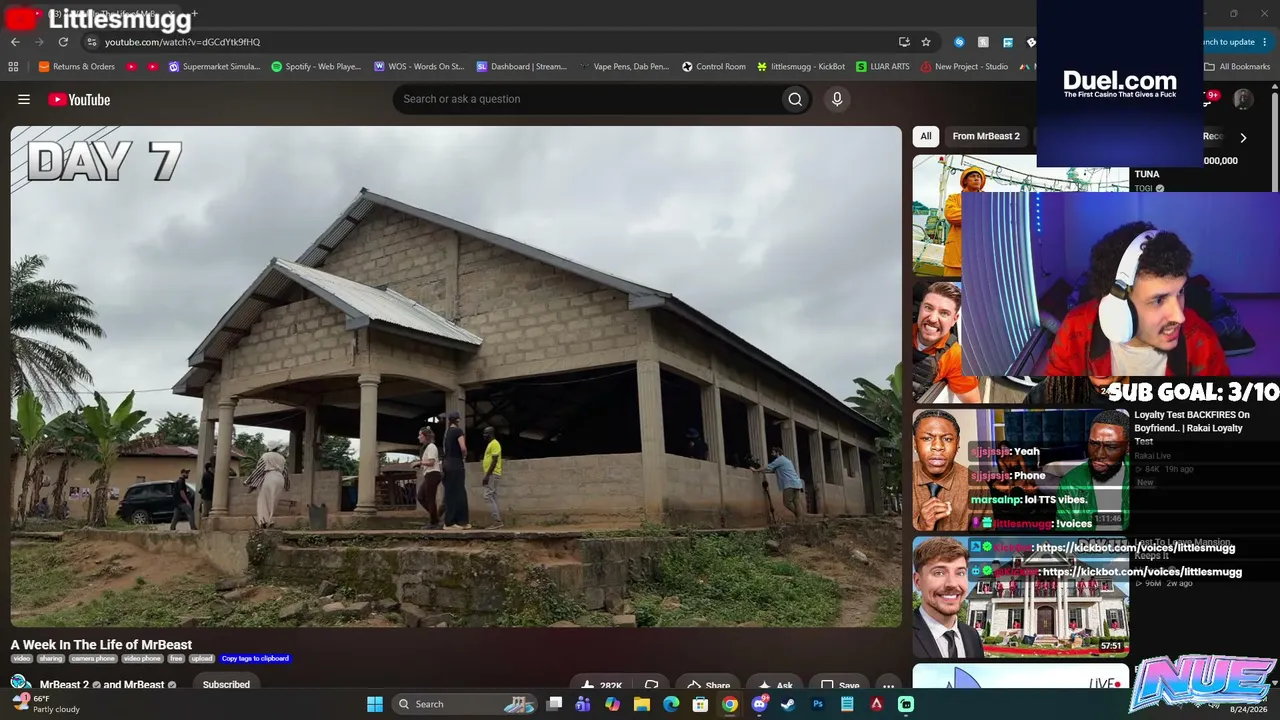Launch Microsoft Teams from the taskbar
The height and width of the screenshot is (720, 1280).
(583, 704)
